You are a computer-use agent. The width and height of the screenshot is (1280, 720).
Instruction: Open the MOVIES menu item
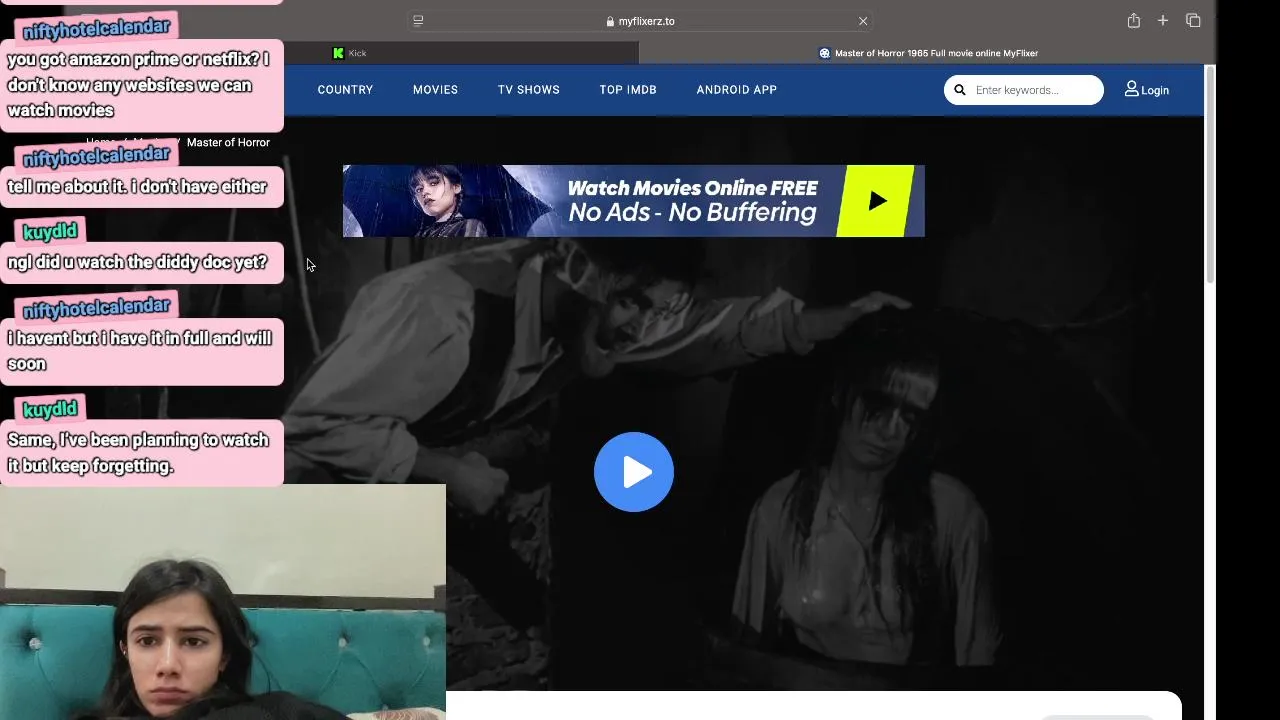point(435,90)
